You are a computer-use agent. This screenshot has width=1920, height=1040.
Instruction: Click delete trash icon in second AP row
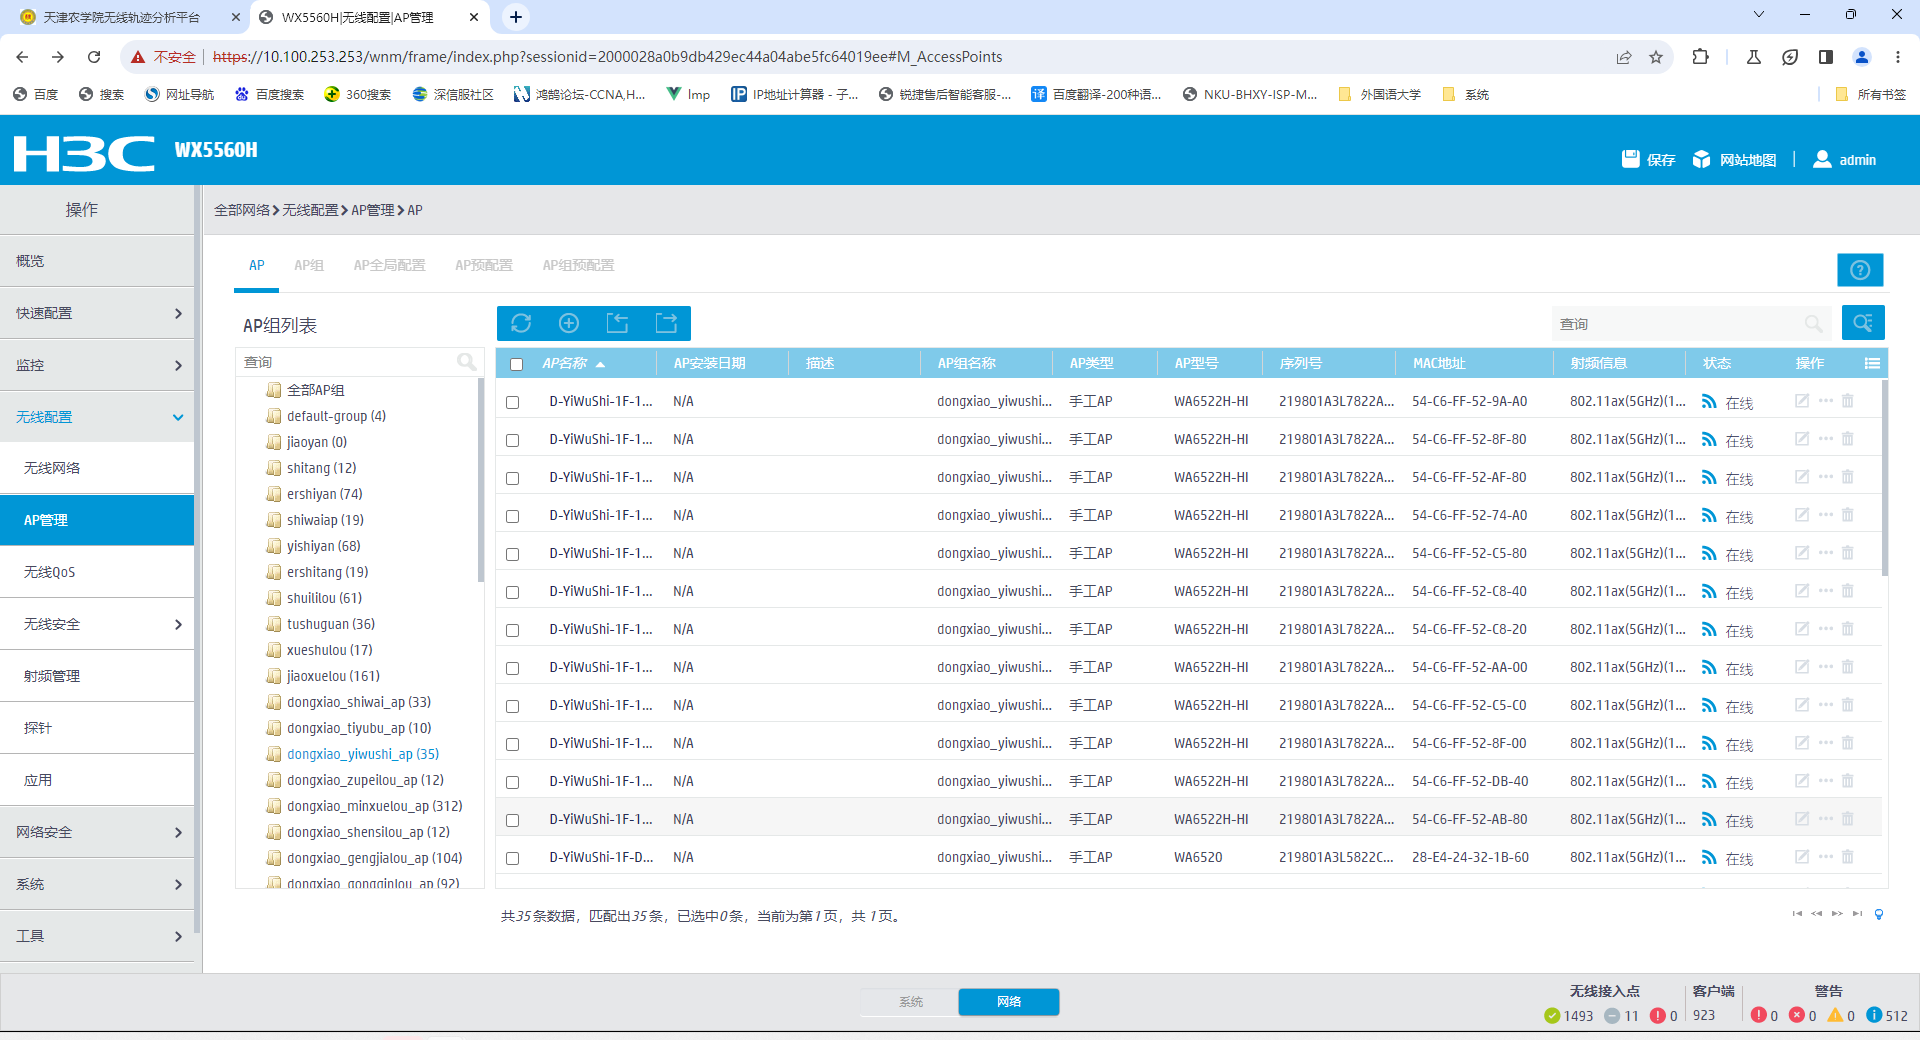1848,439
